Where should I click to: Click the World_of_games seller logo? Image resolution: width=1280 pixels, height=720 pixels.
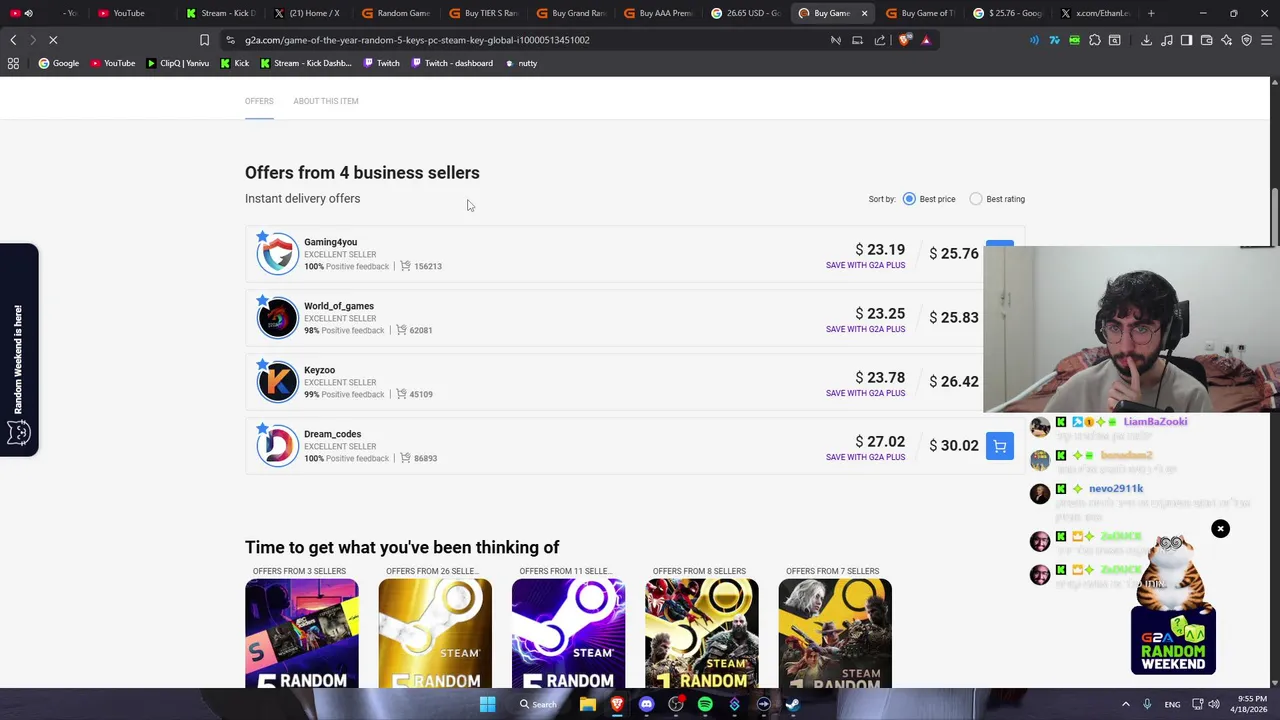[x=277, y=318]
